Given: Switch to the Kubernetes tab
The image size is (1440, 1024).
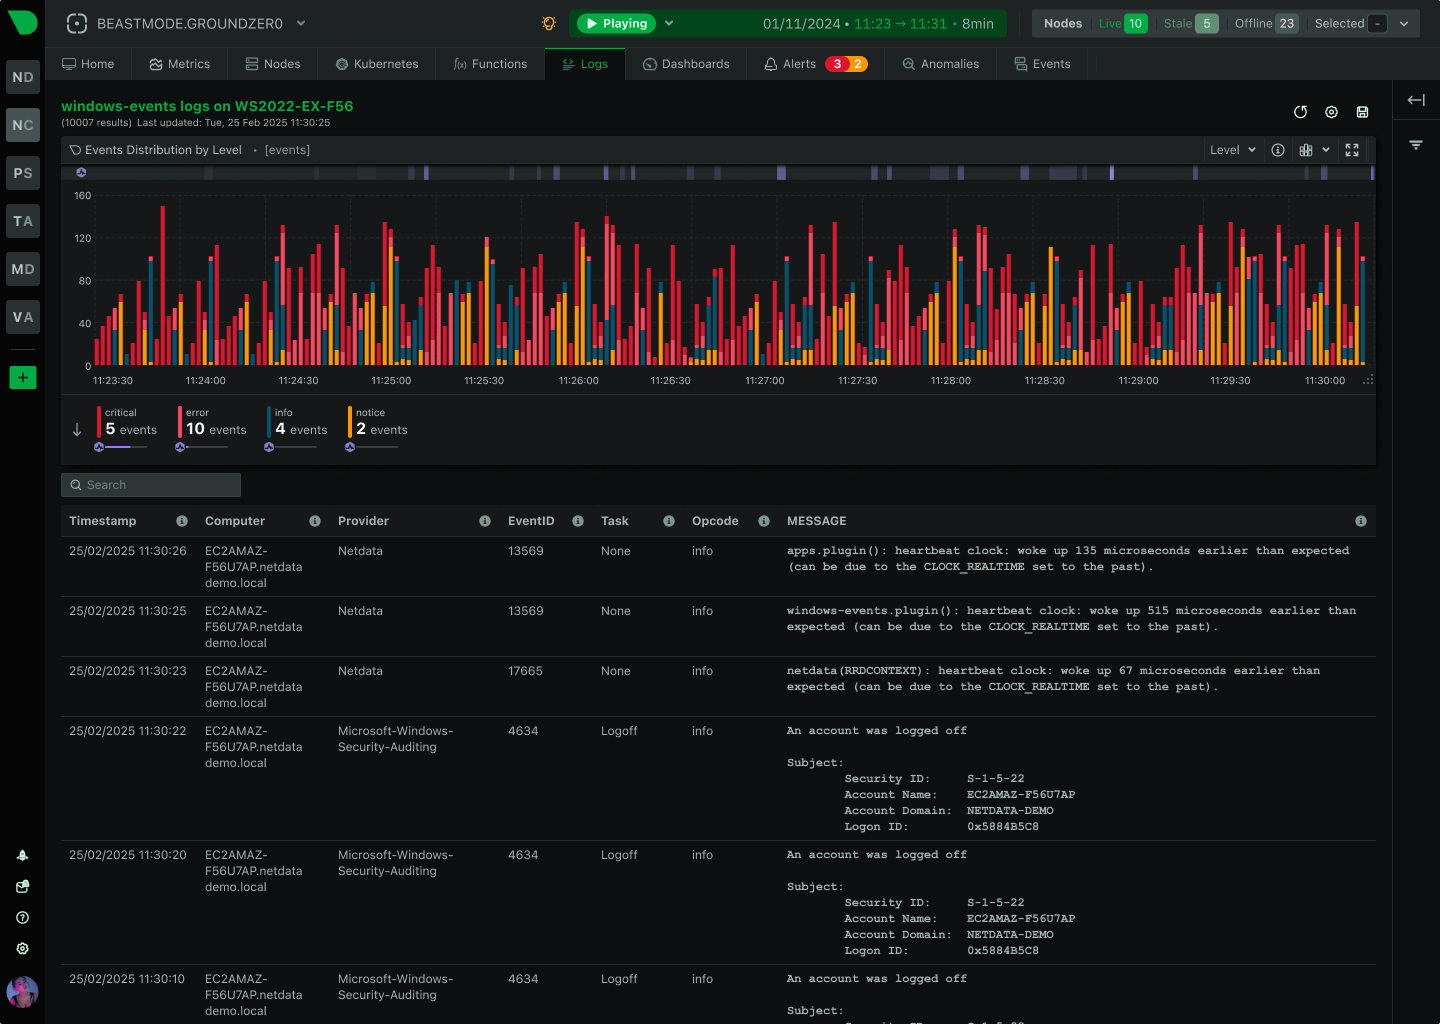Looking at the screenshot, I should tap(377, 64).
